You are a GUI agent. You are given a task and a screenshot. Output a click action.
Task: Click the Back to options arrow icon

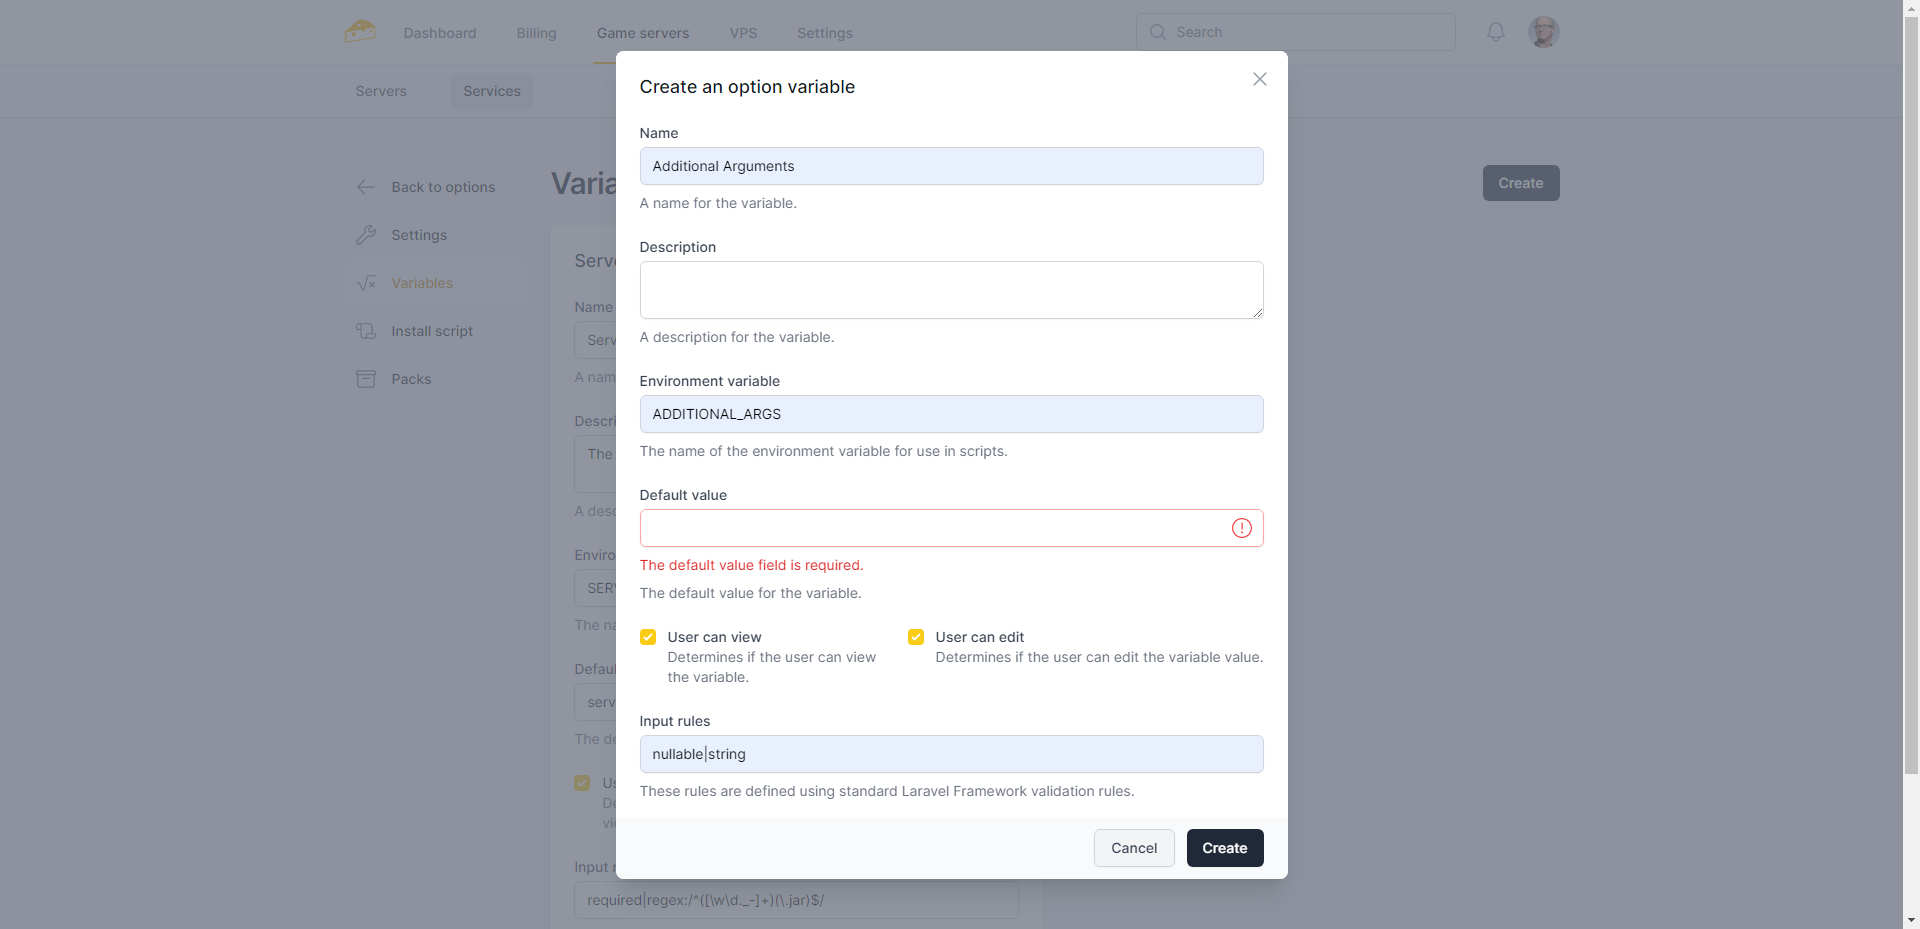tap(366, 187)
